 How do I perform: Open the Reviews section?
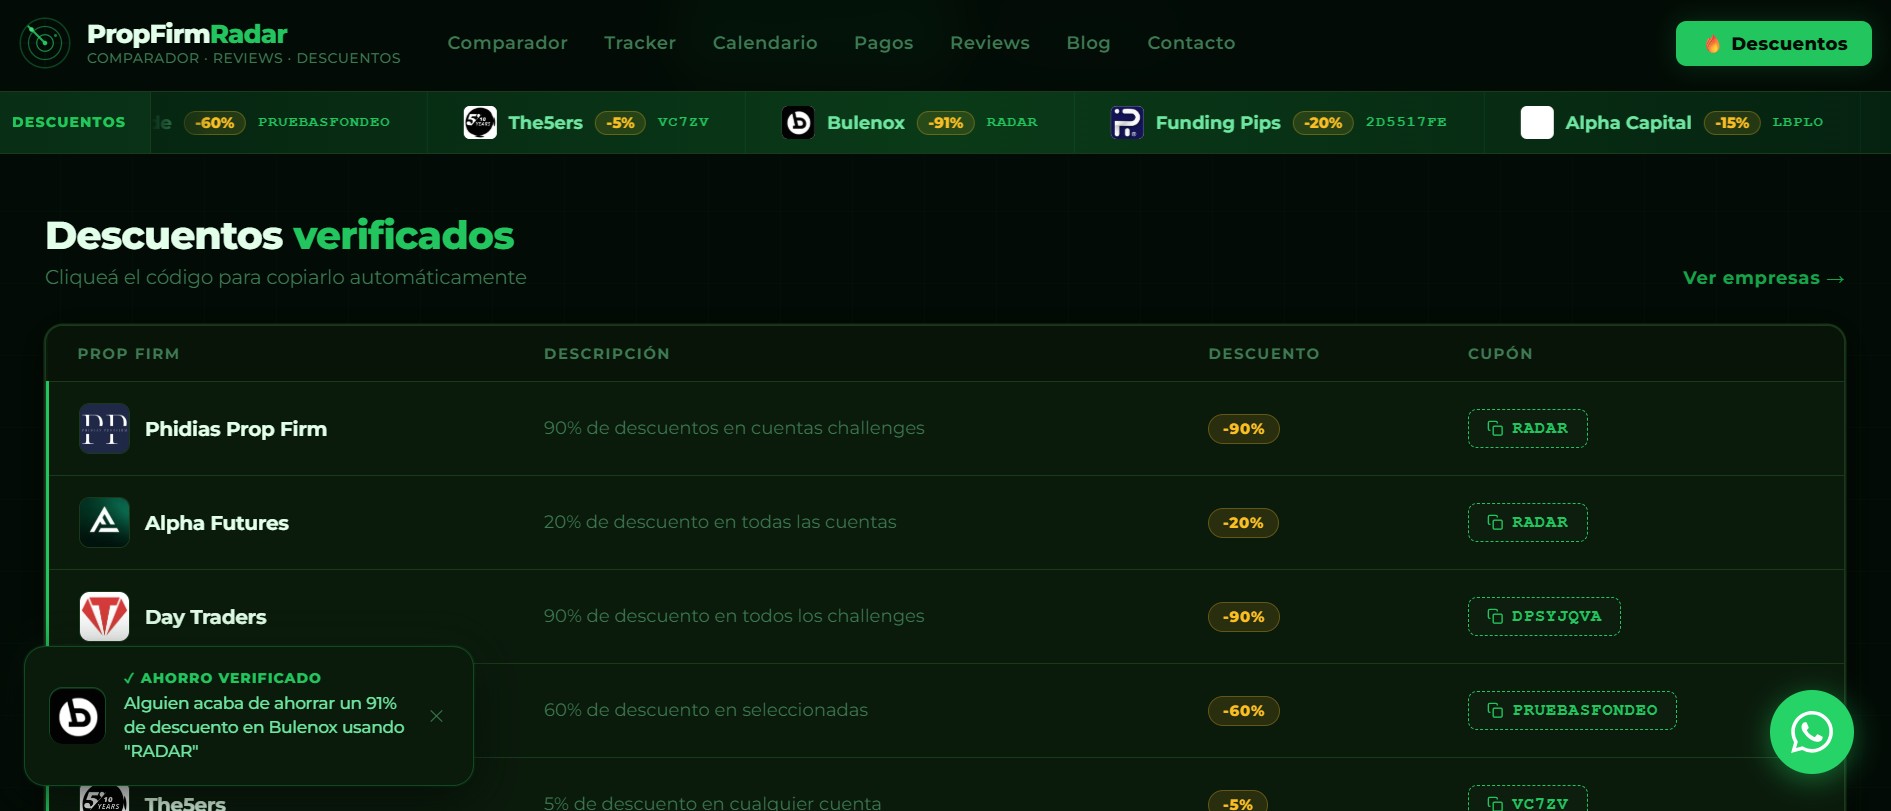pyautogui.click(x=990, y=43)
